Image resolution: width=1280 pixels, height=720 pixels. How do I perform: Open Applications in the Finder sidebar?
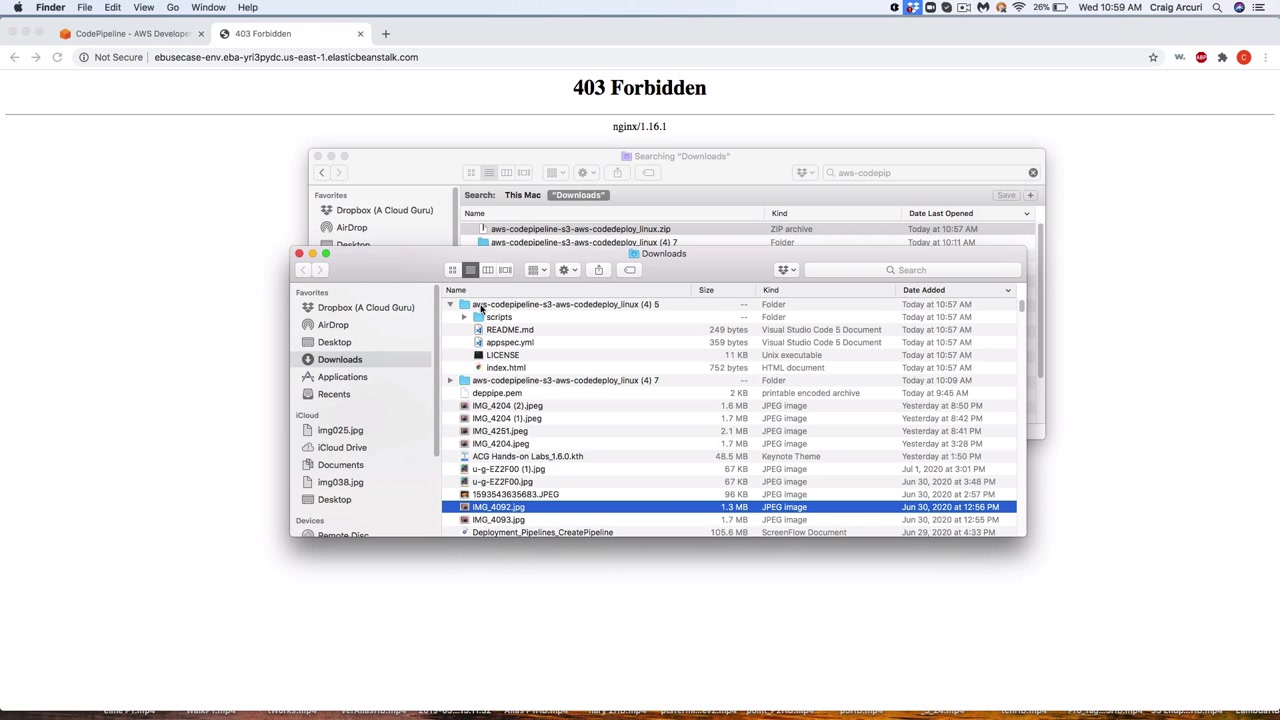342,377
